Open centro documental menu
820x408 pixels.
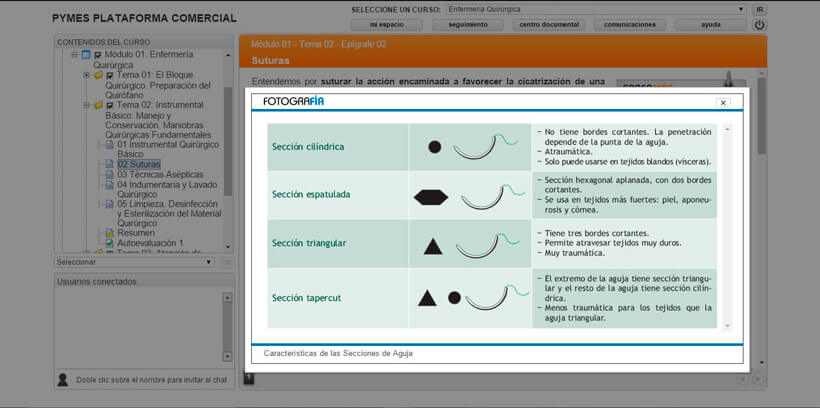[x=549, y=25]
